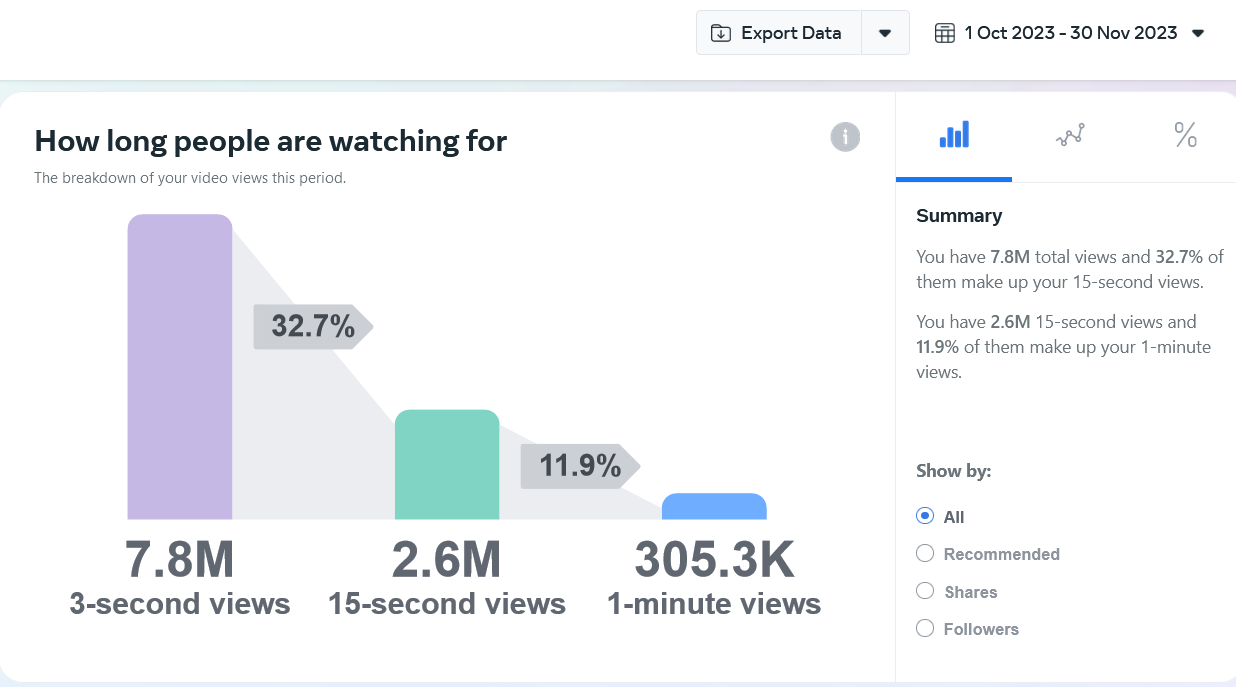Click the info icon beside the chart title
This screenshot has height=687, width=1236.
click(845, 137)
